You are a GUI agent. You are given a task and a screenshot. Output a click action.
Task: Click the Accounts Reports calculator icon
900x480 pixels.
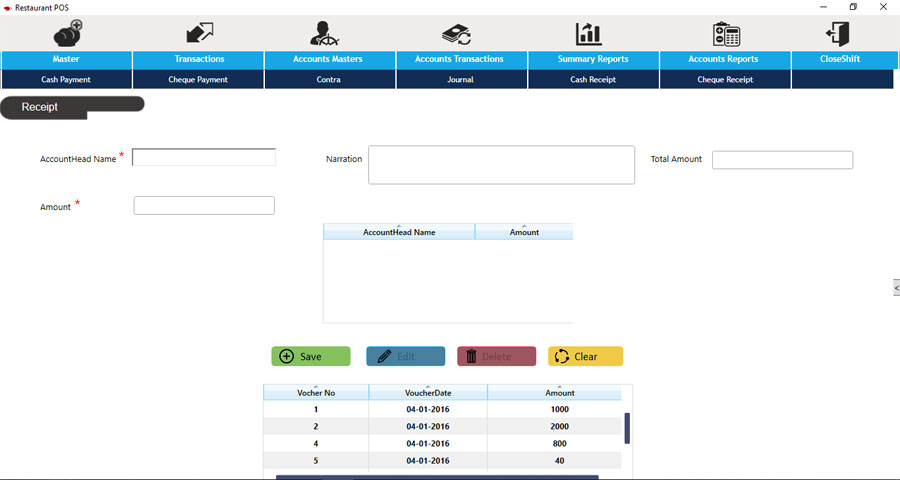pos(726,33)
